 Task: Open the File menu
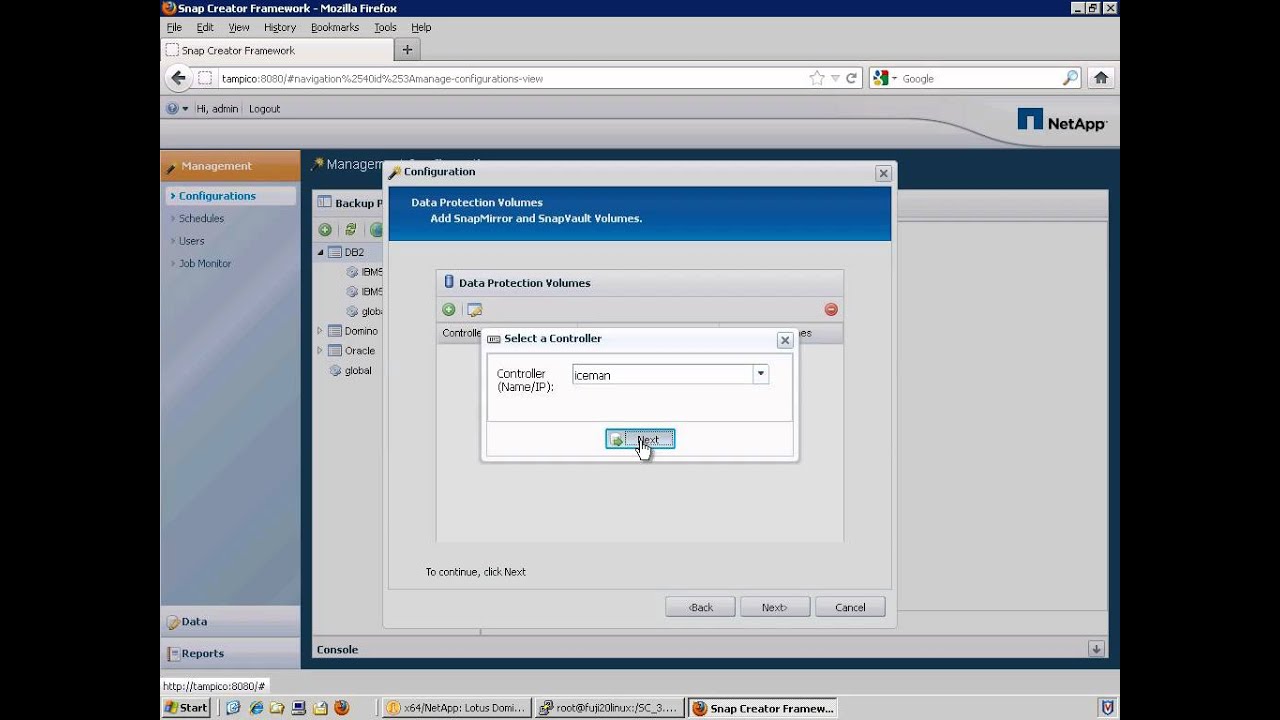click(174, 28)
